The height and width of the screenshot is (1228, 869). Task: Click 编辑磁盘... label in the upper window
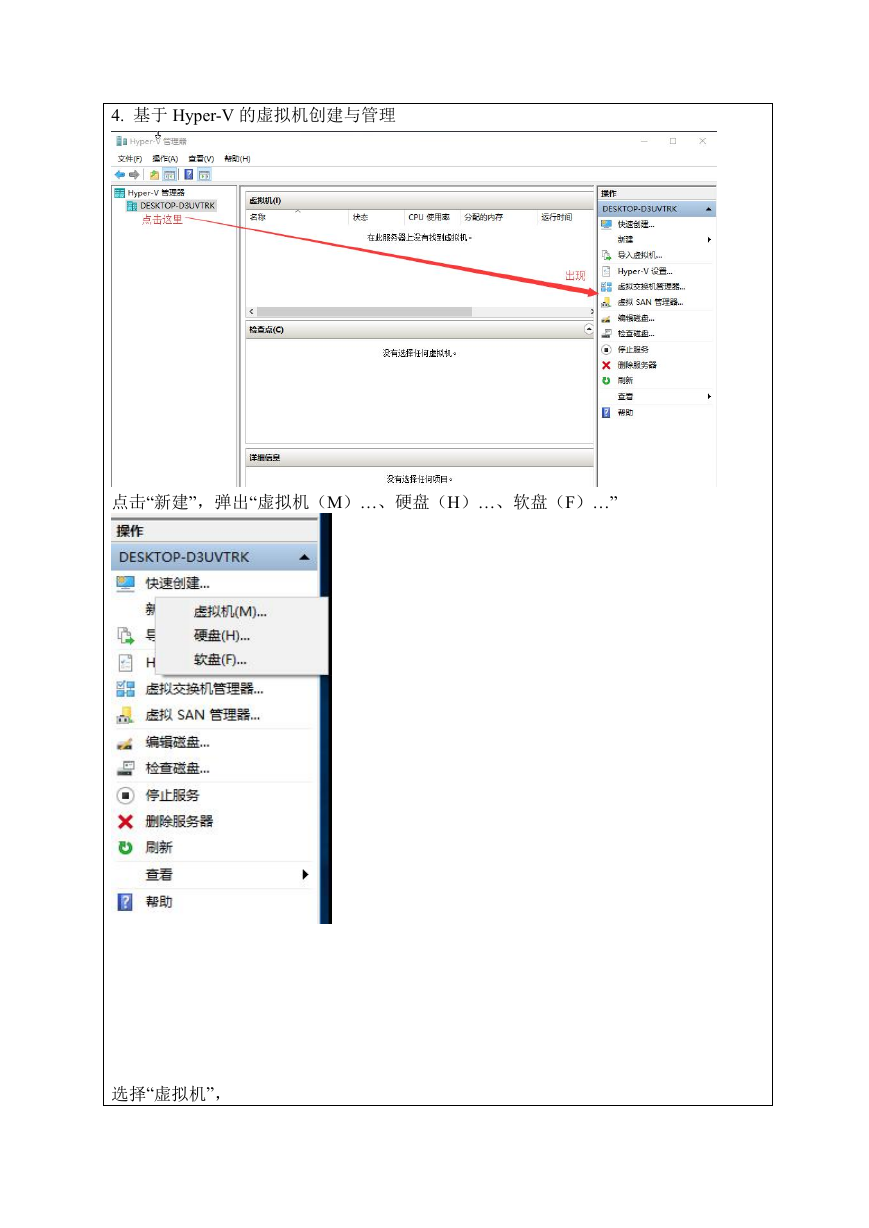(x=636, y=318)
